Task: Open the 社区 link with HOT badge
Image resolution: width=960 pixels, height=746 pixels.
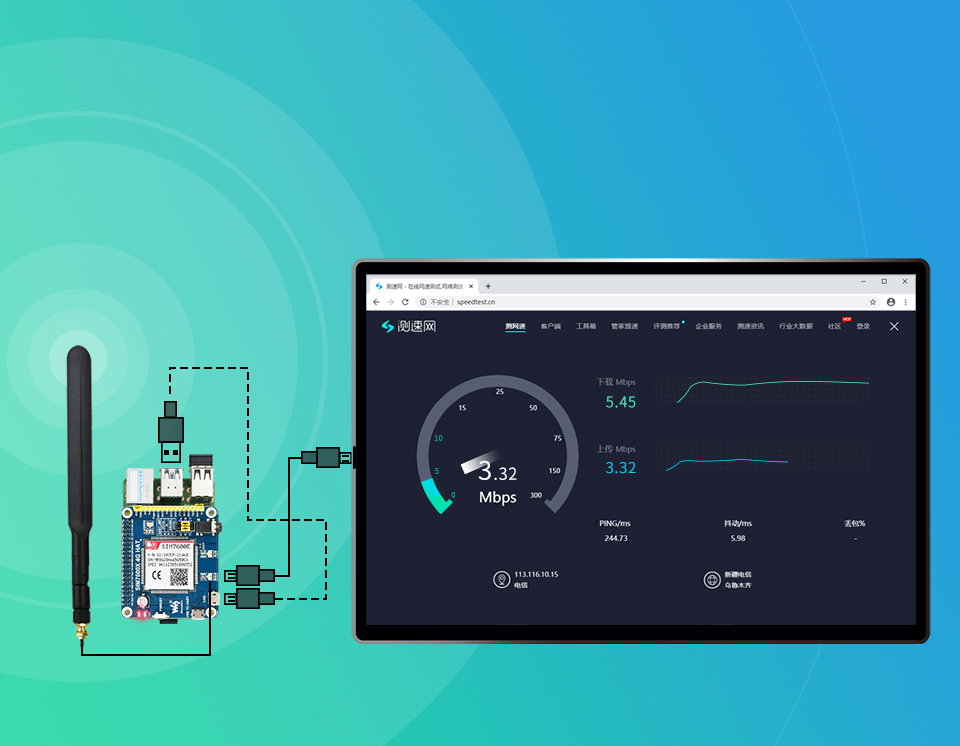Action: coord(834,326)
